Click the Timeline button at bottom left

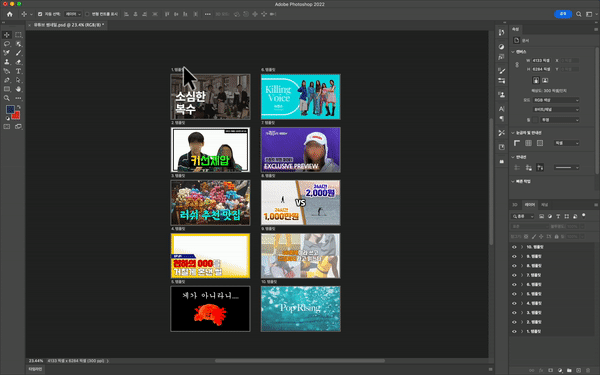[x=35, y=369]
